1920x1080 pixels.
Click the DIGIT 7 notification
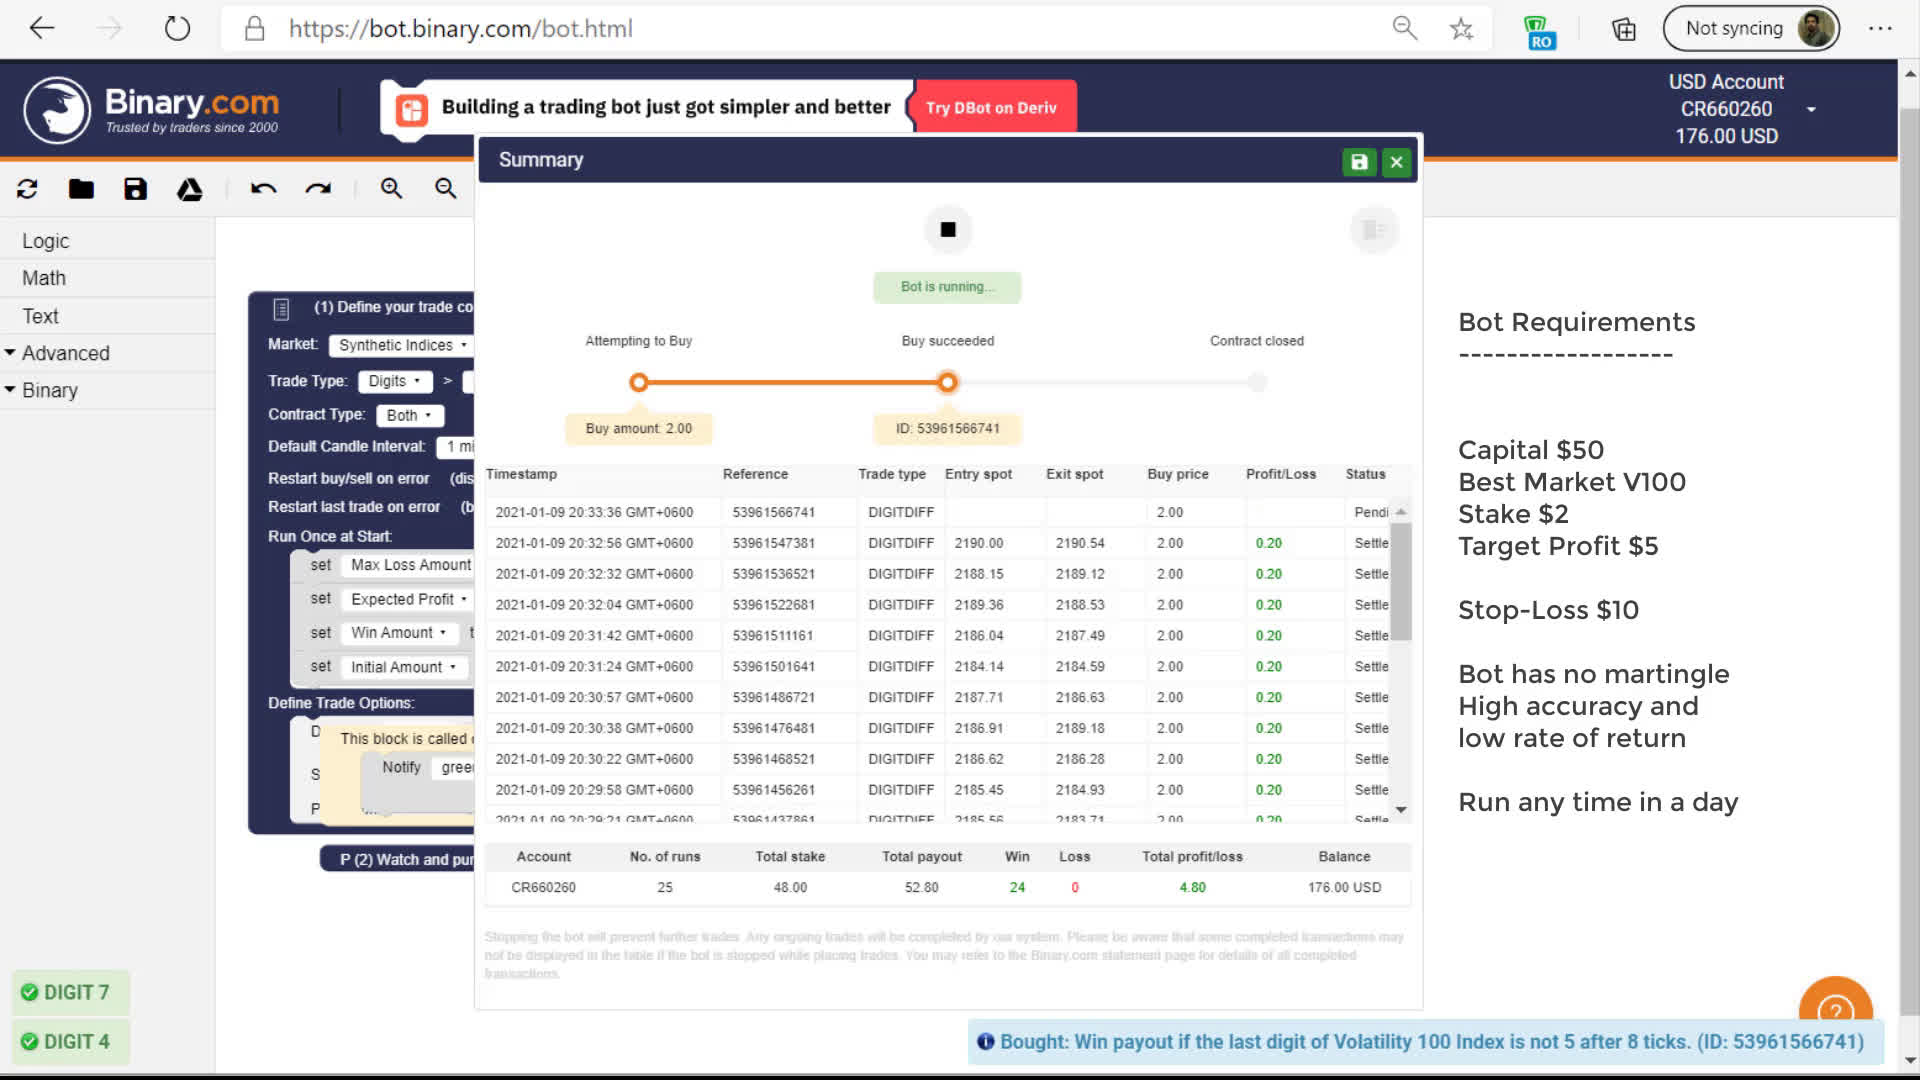[x=71, y=993]
